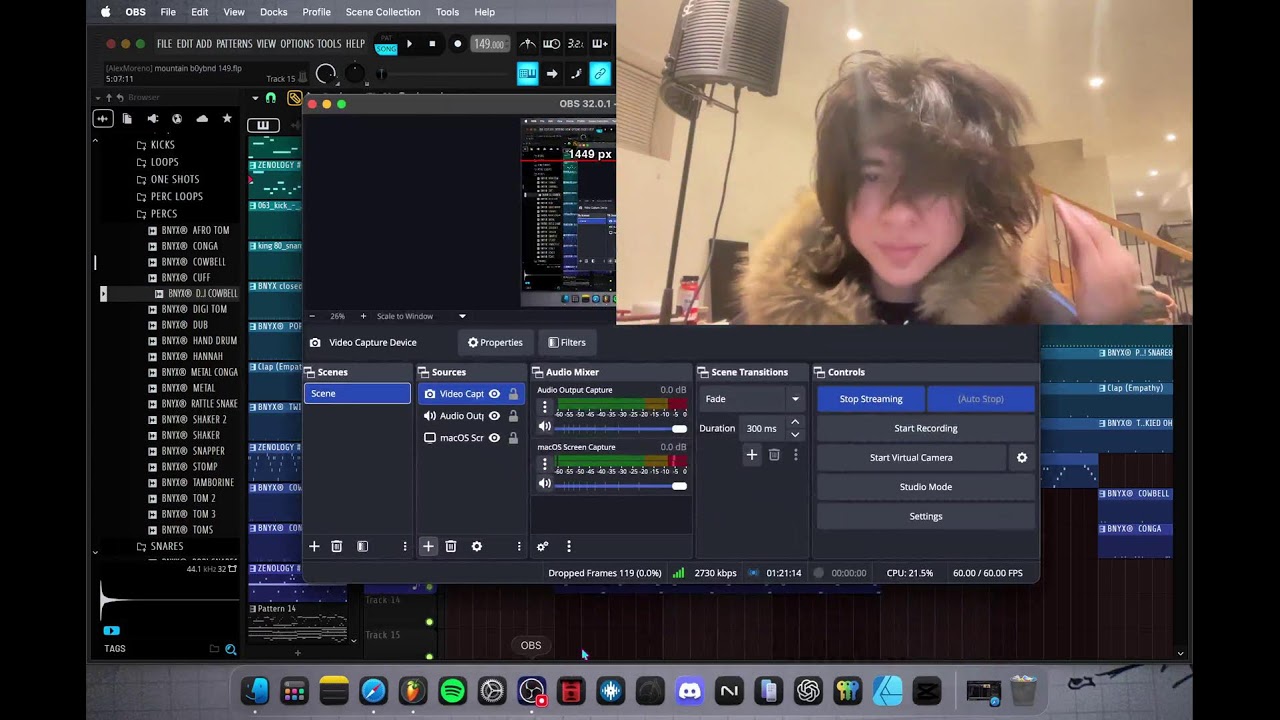Lock the macOS Screen Capture source

pyautogui.click(x=513, y=438)
